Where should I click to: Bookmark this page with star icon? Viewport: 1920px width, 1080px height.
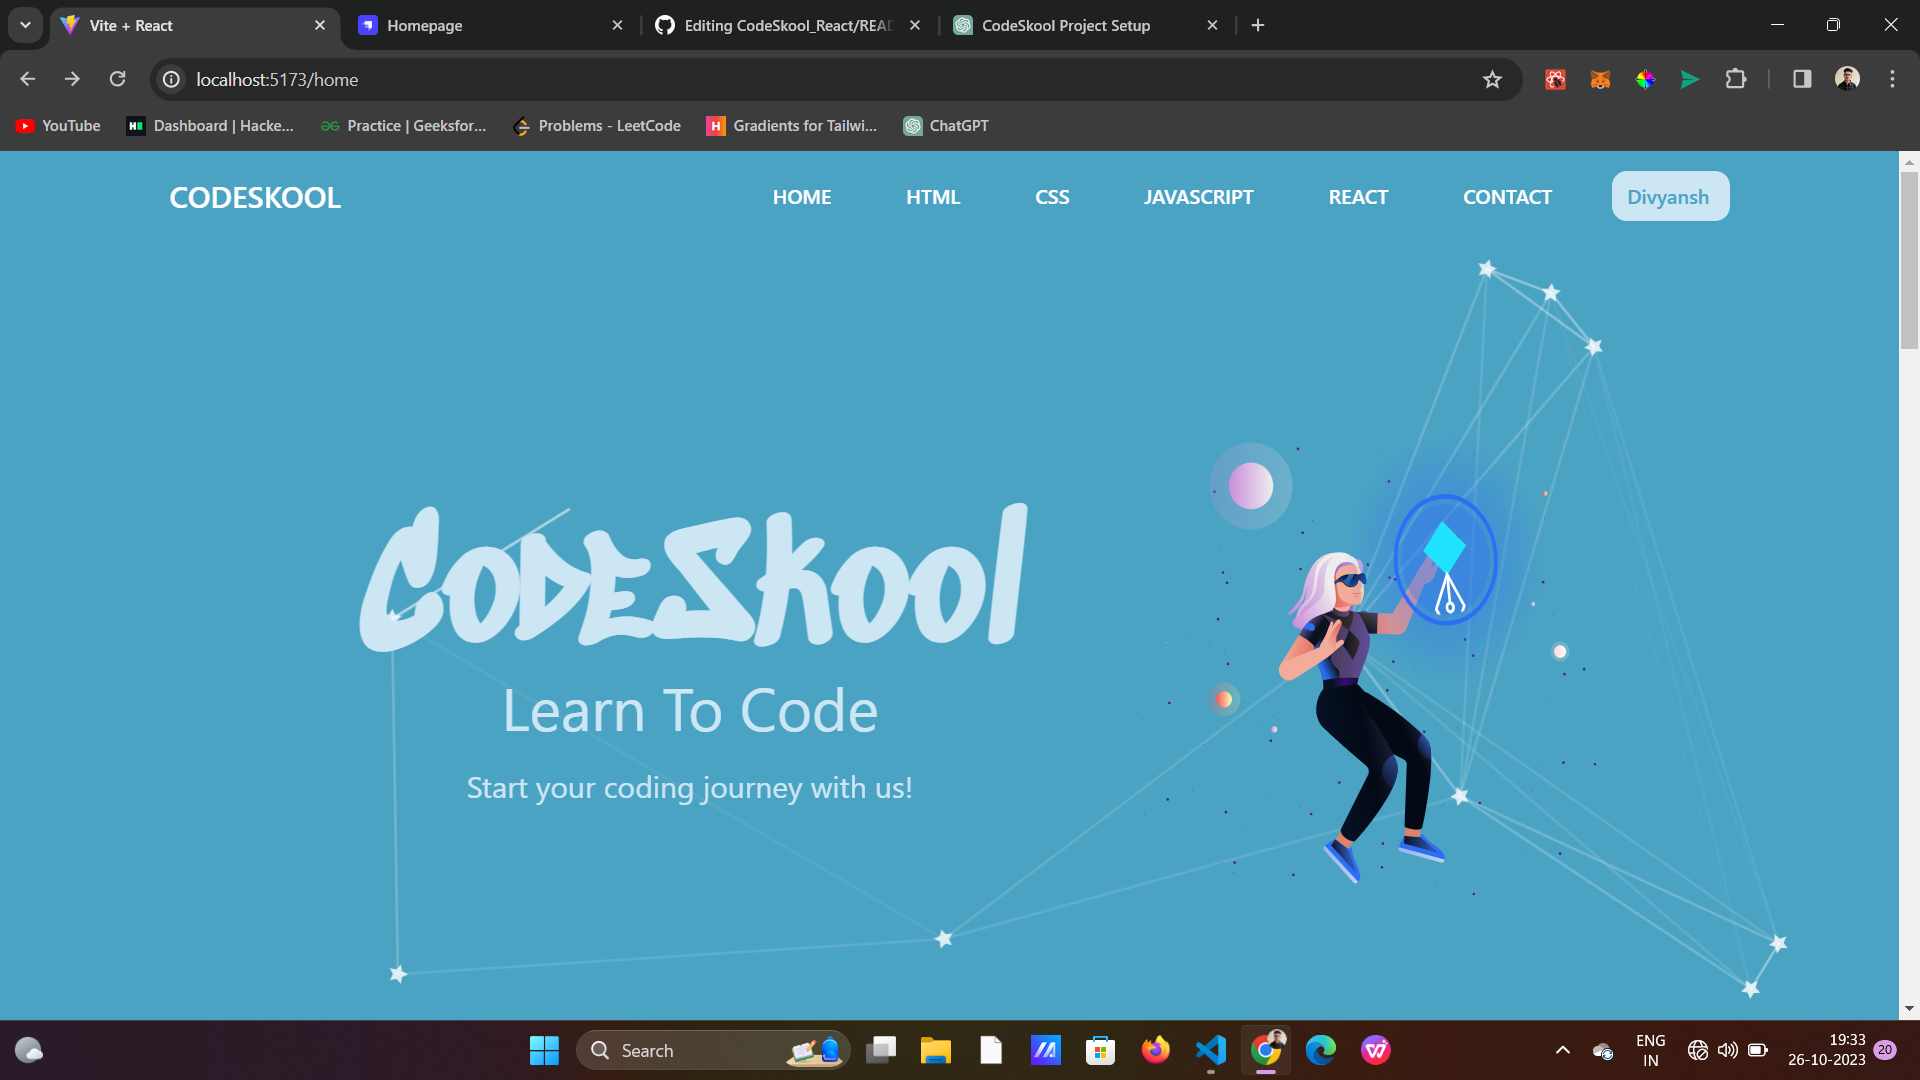(1492, 80)
